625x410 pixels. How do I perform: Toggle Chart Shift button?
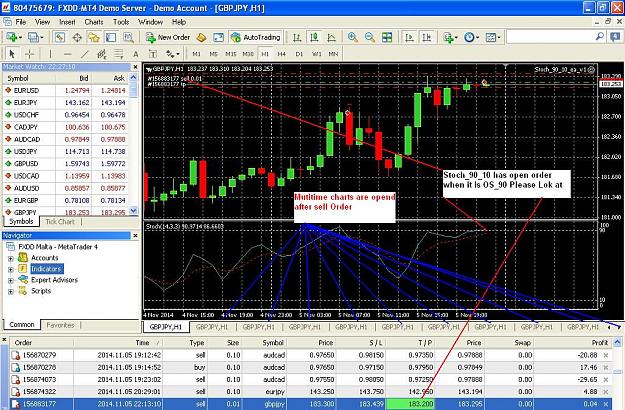pos(426,37)
